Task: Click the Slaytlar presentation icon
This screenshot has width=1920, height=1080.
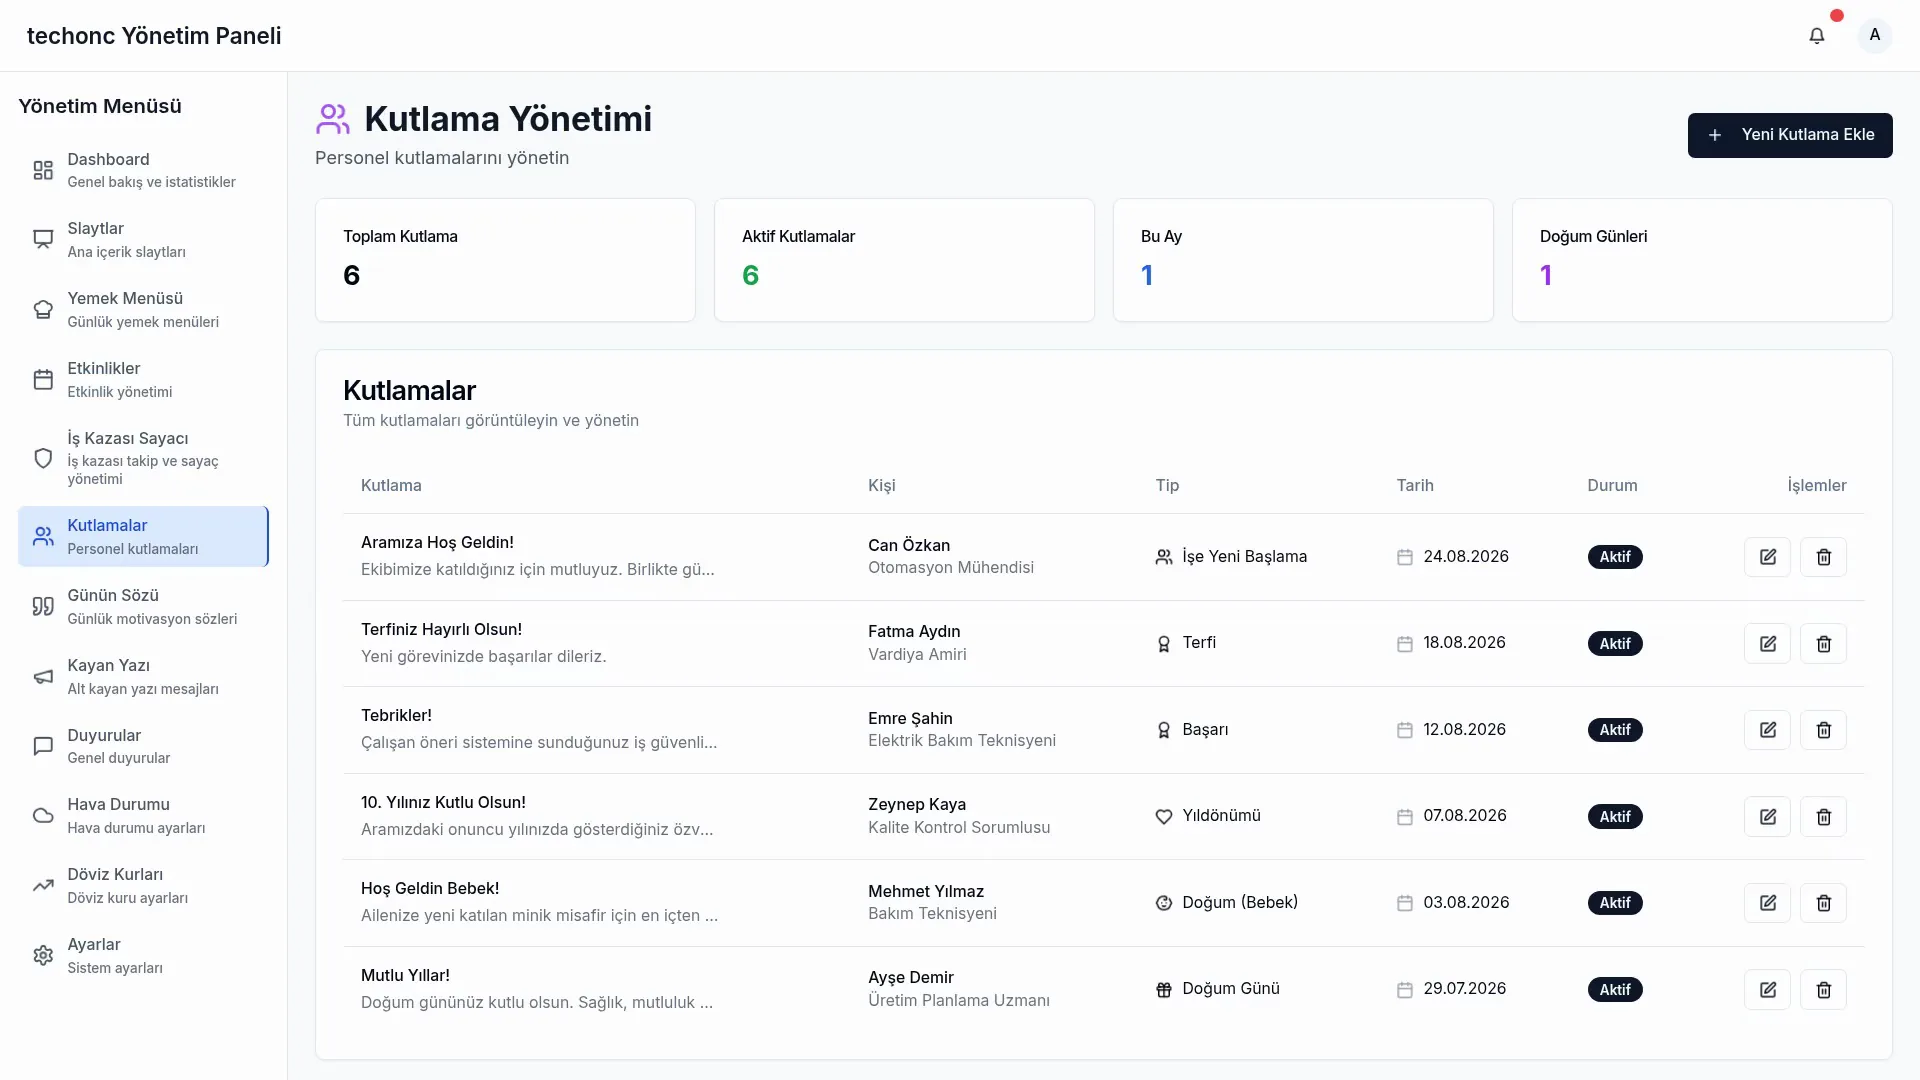Action: pos(43,240)
